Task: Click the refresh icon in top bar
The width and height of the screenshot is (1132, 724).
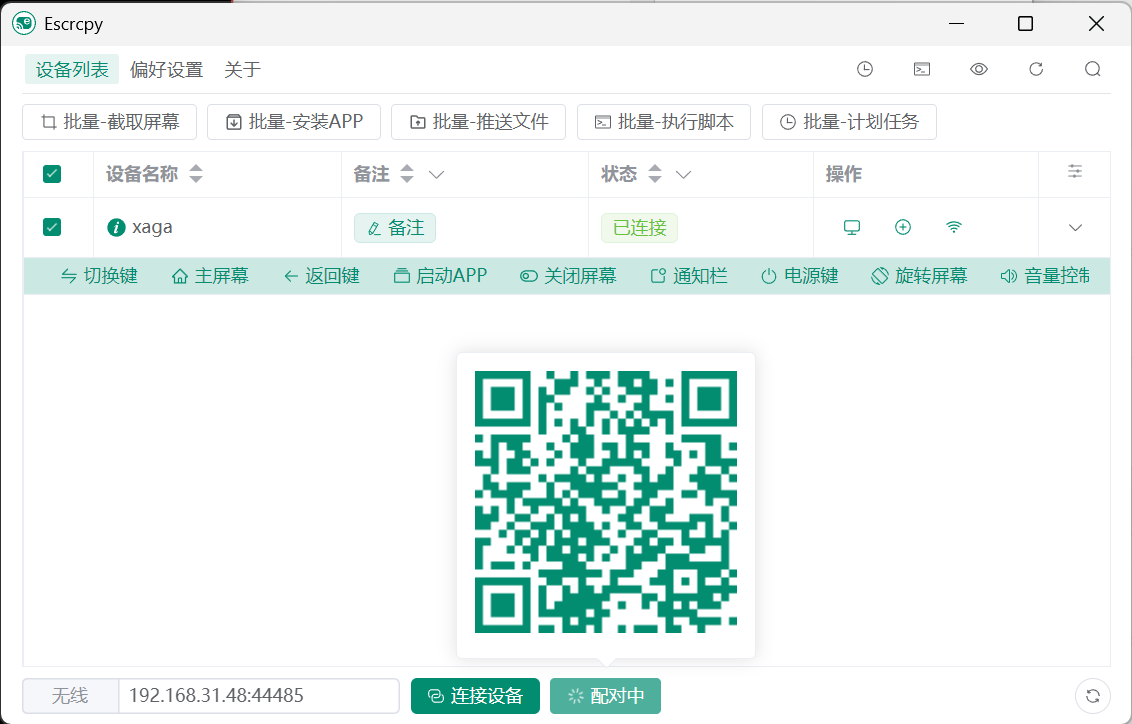Action: click(x=1036, y=69)
